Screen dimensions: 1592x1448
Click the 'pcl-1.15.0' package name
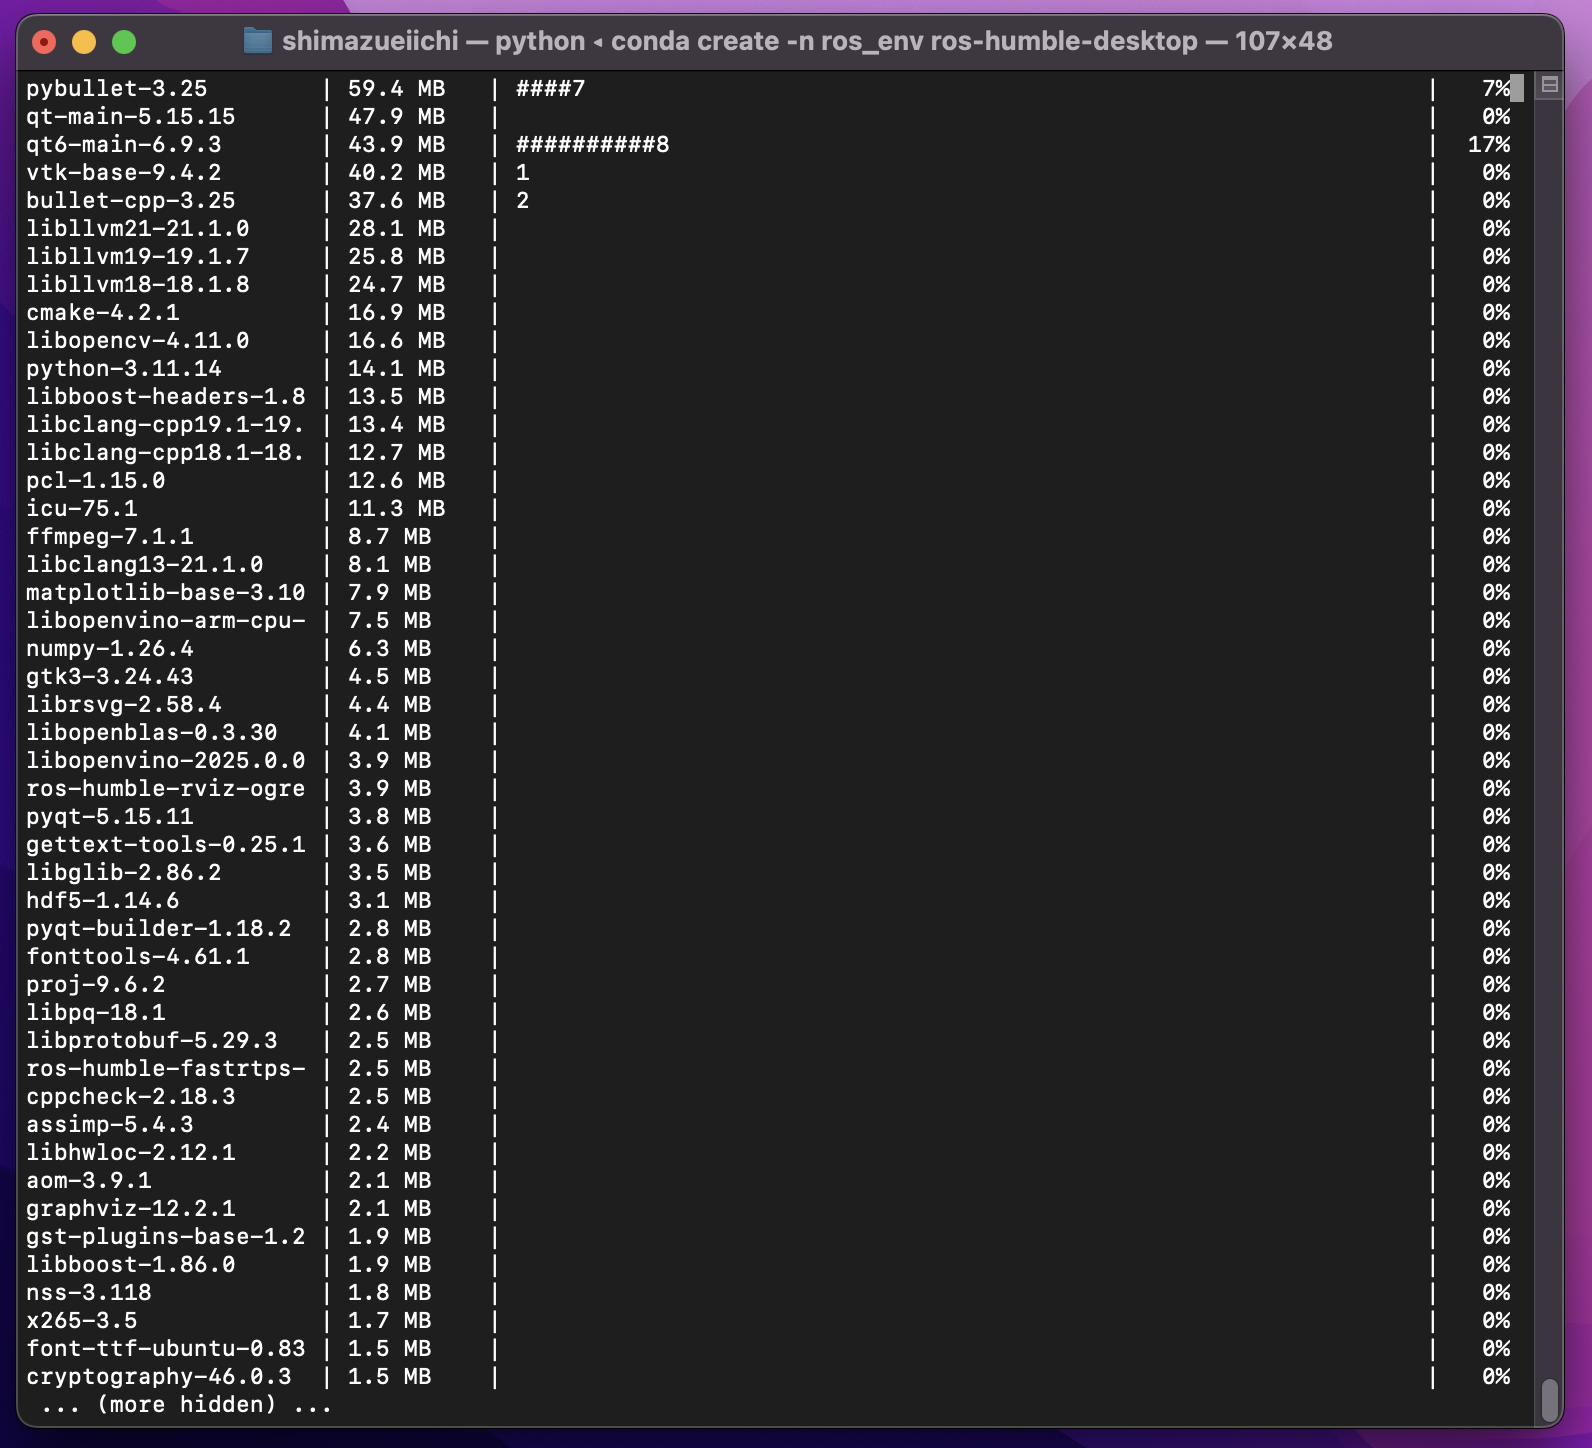click(x=96, y=481)
